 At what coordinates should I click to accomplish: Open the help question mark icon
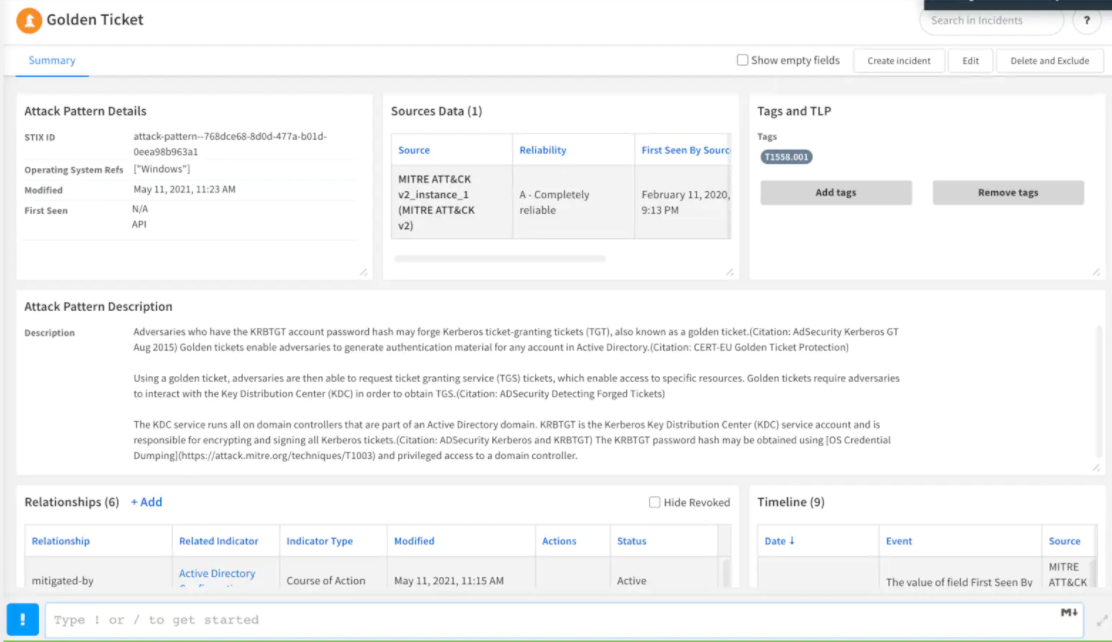click(x=1086, y=21)
